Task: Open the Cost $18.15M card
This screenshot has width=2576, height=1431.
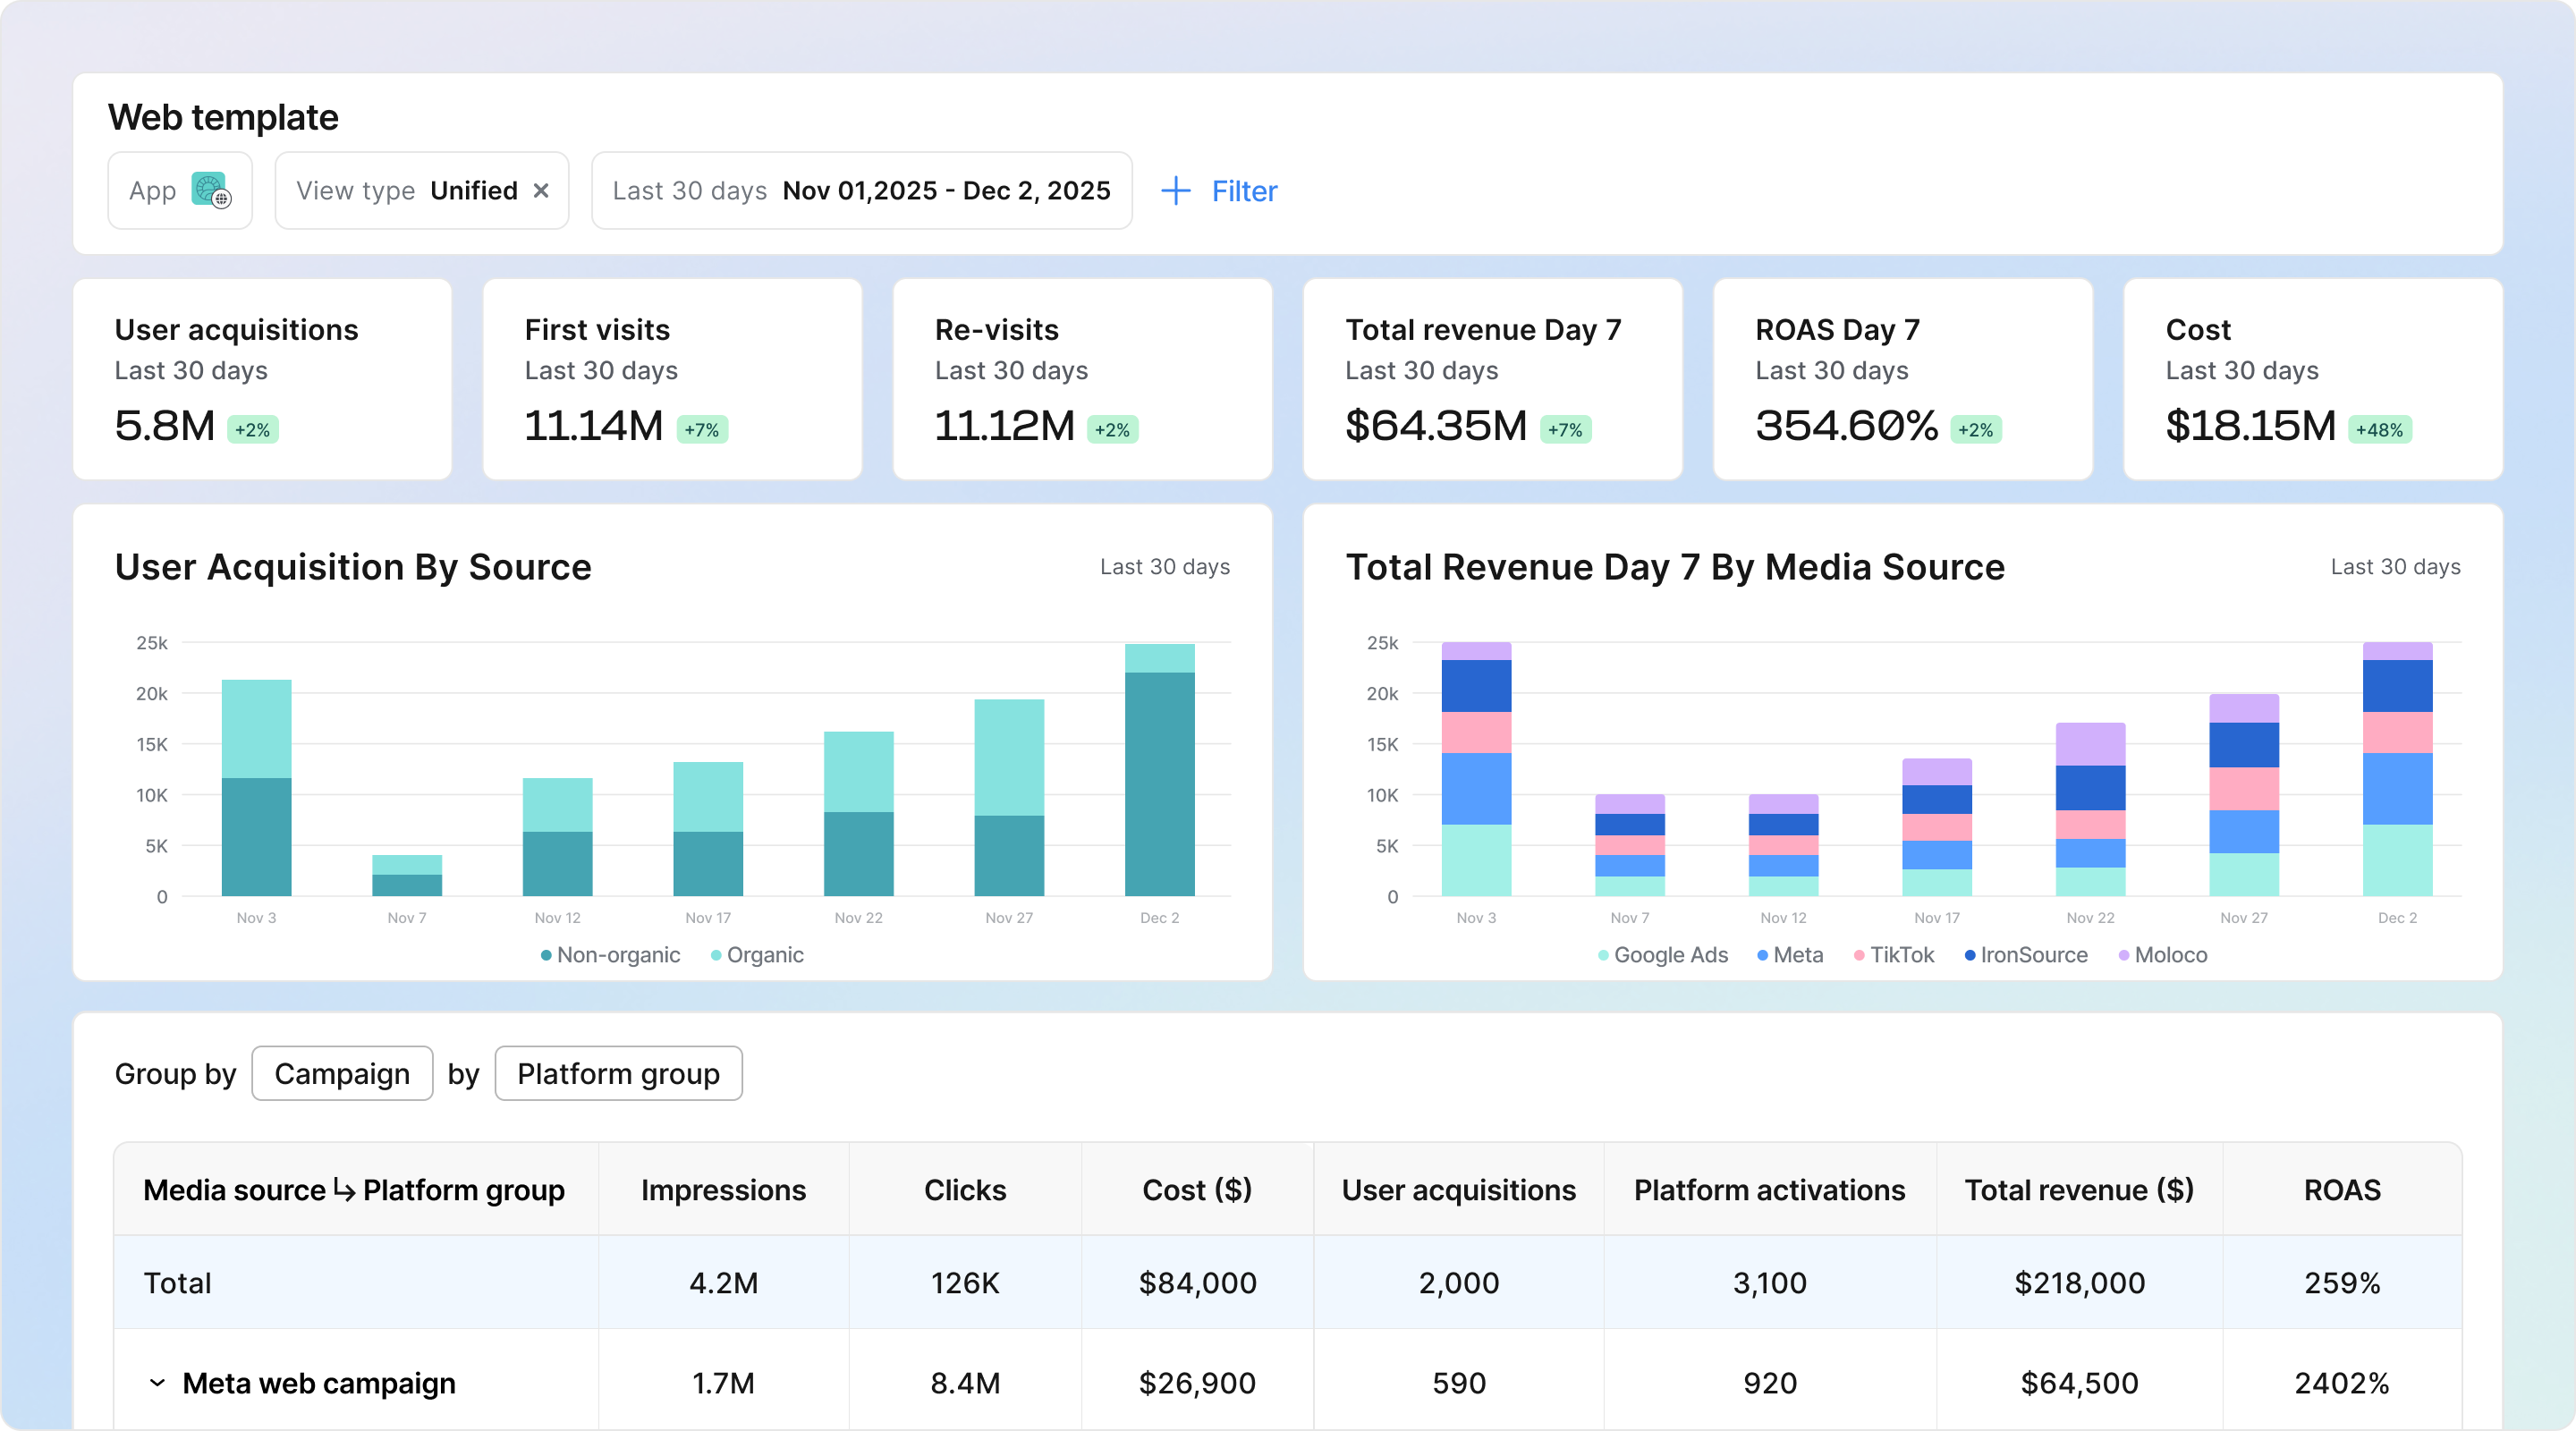Action: 2313,380
